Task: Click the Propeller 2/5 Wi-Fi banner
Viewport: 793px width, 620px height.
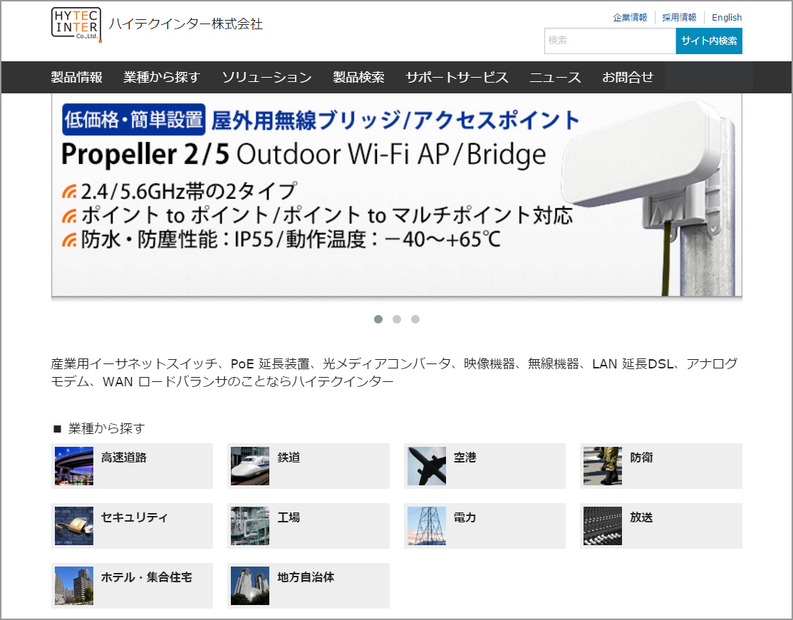Action: click(396, 195)
